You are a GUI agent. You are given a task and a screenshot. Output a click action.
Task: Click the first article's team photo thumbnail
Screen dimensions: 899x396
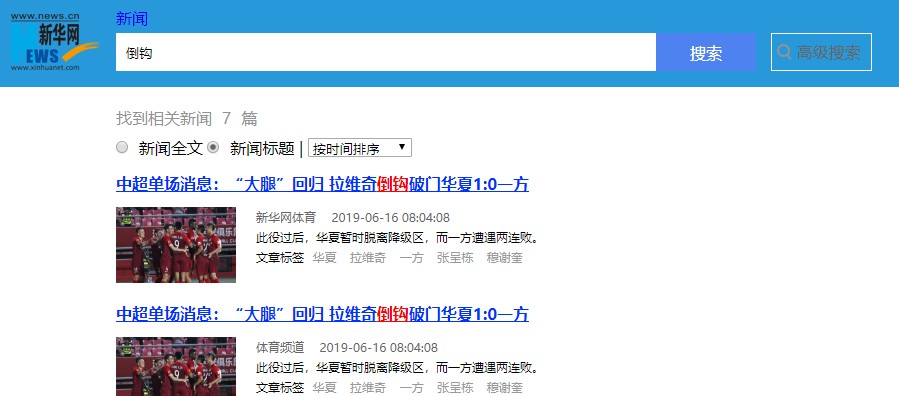point(176,245)
